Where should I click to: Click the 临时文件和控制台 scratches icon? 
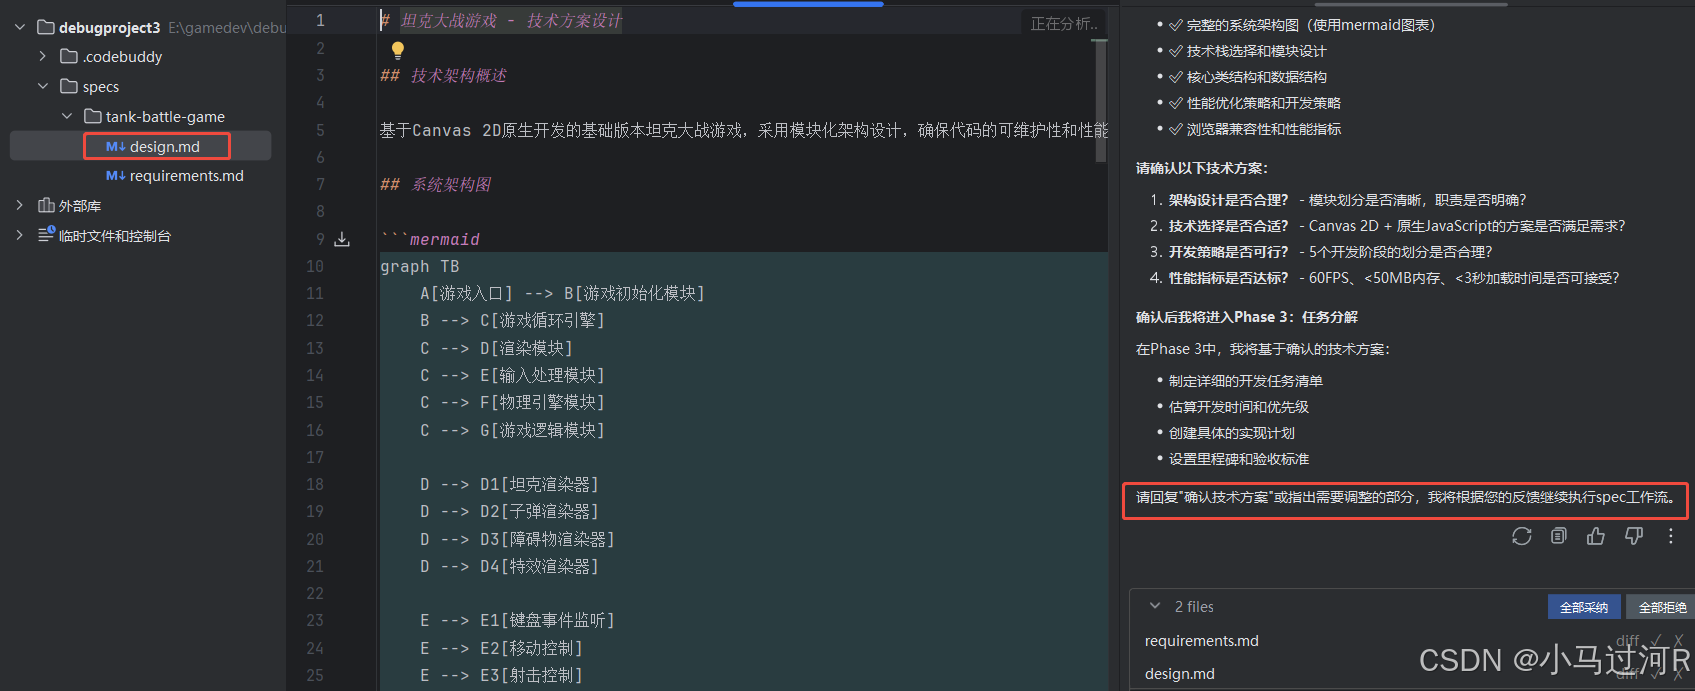(x=46, y=234)
